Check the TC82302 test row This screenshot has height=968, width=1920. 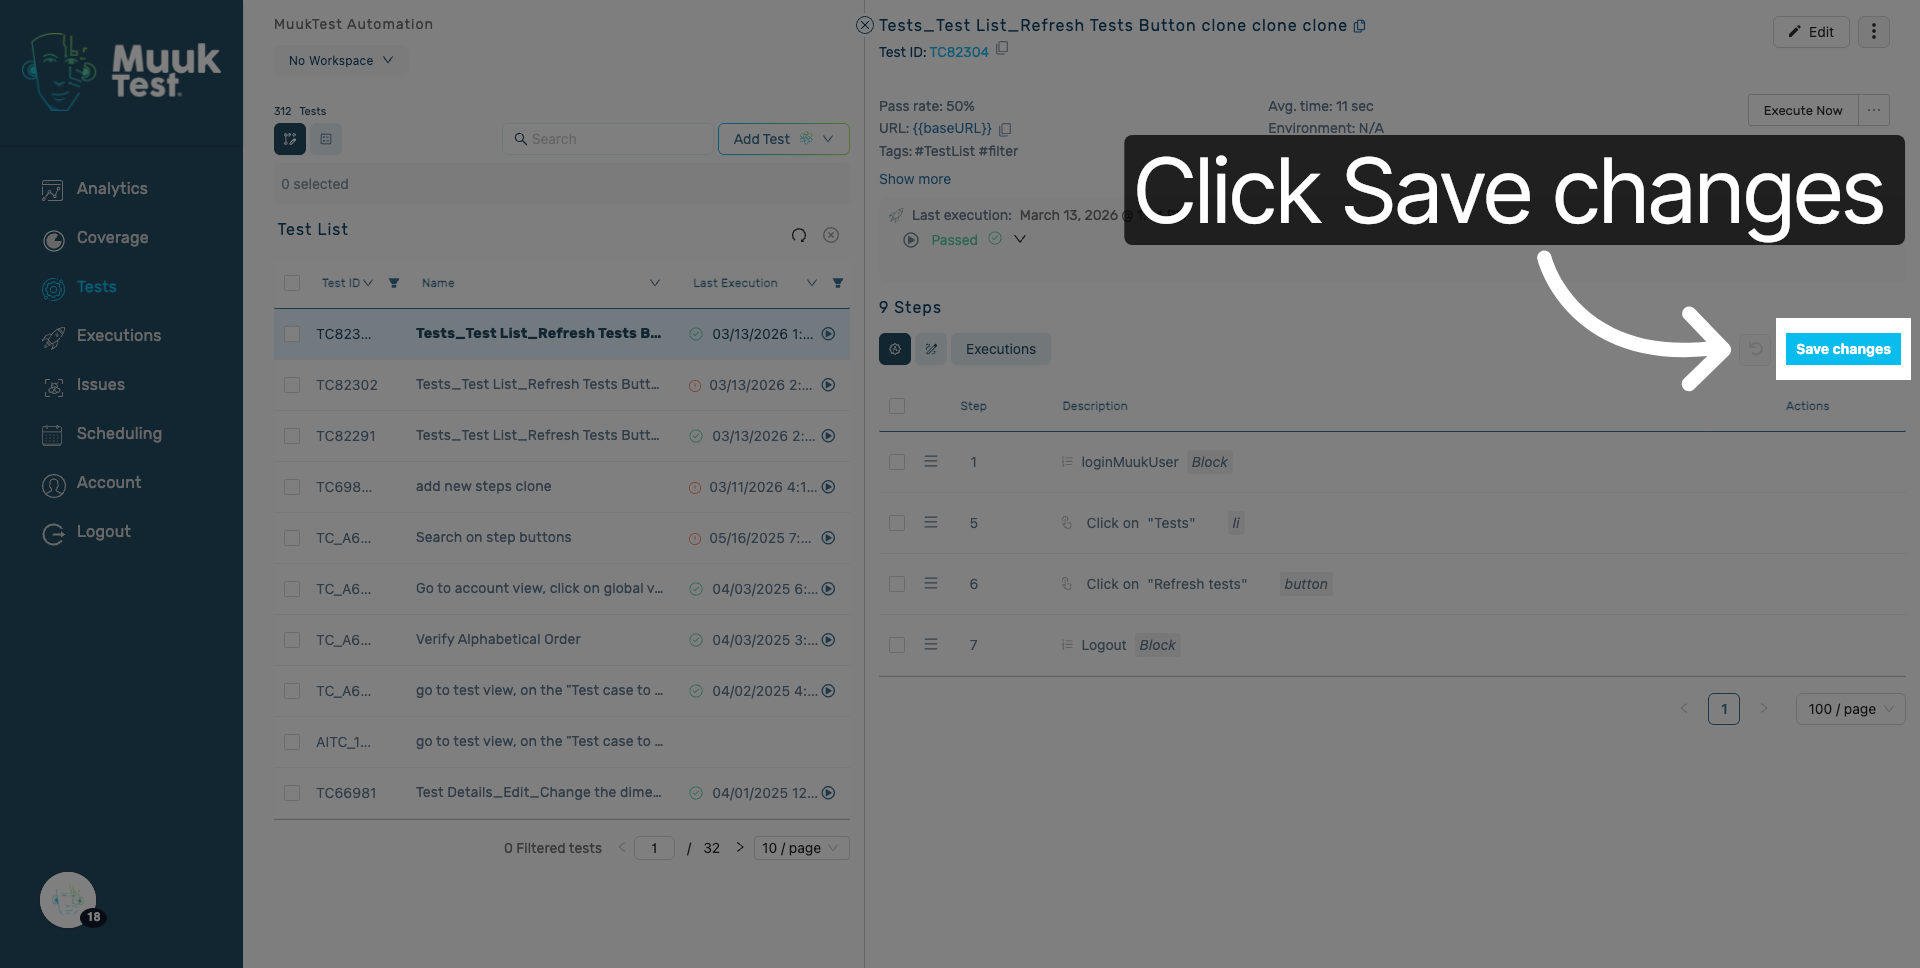(x=292, y=385)
